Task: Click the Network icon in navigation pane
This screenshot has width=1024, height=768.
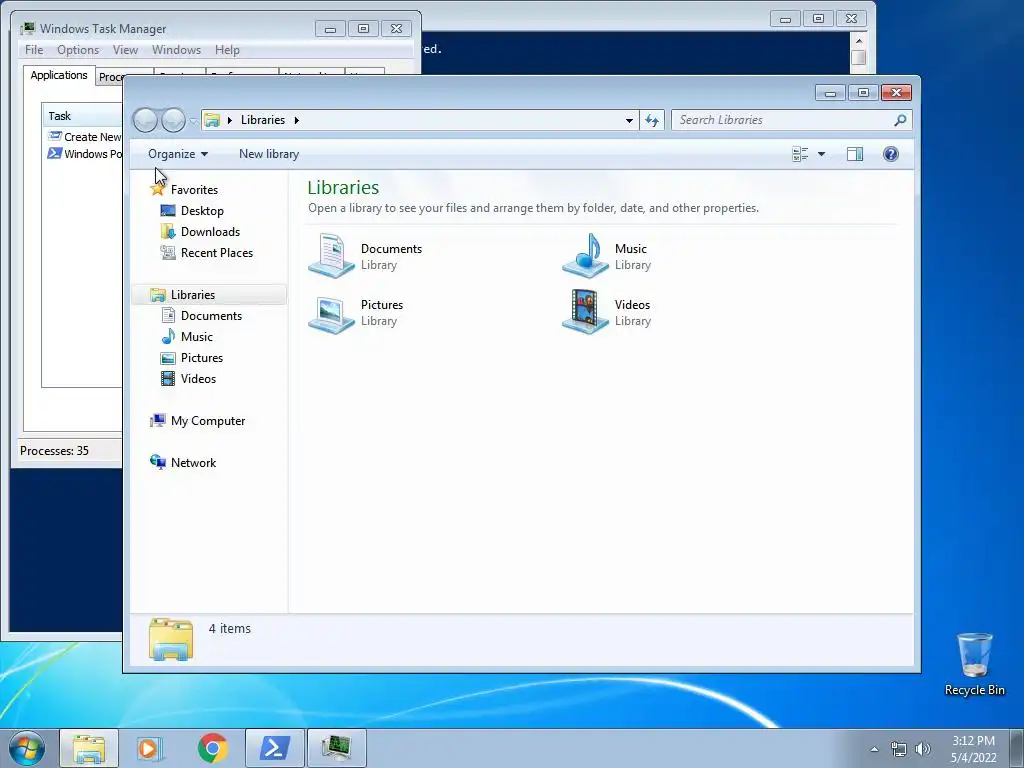Action: point(157,462)
